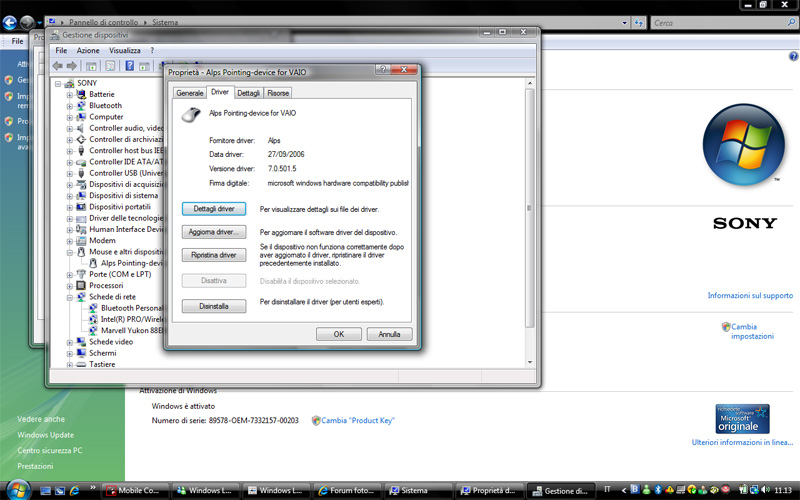
Task: Switch to Mobile Co... taskbar button
Action: pyautogui.click(x=135, y=491)
